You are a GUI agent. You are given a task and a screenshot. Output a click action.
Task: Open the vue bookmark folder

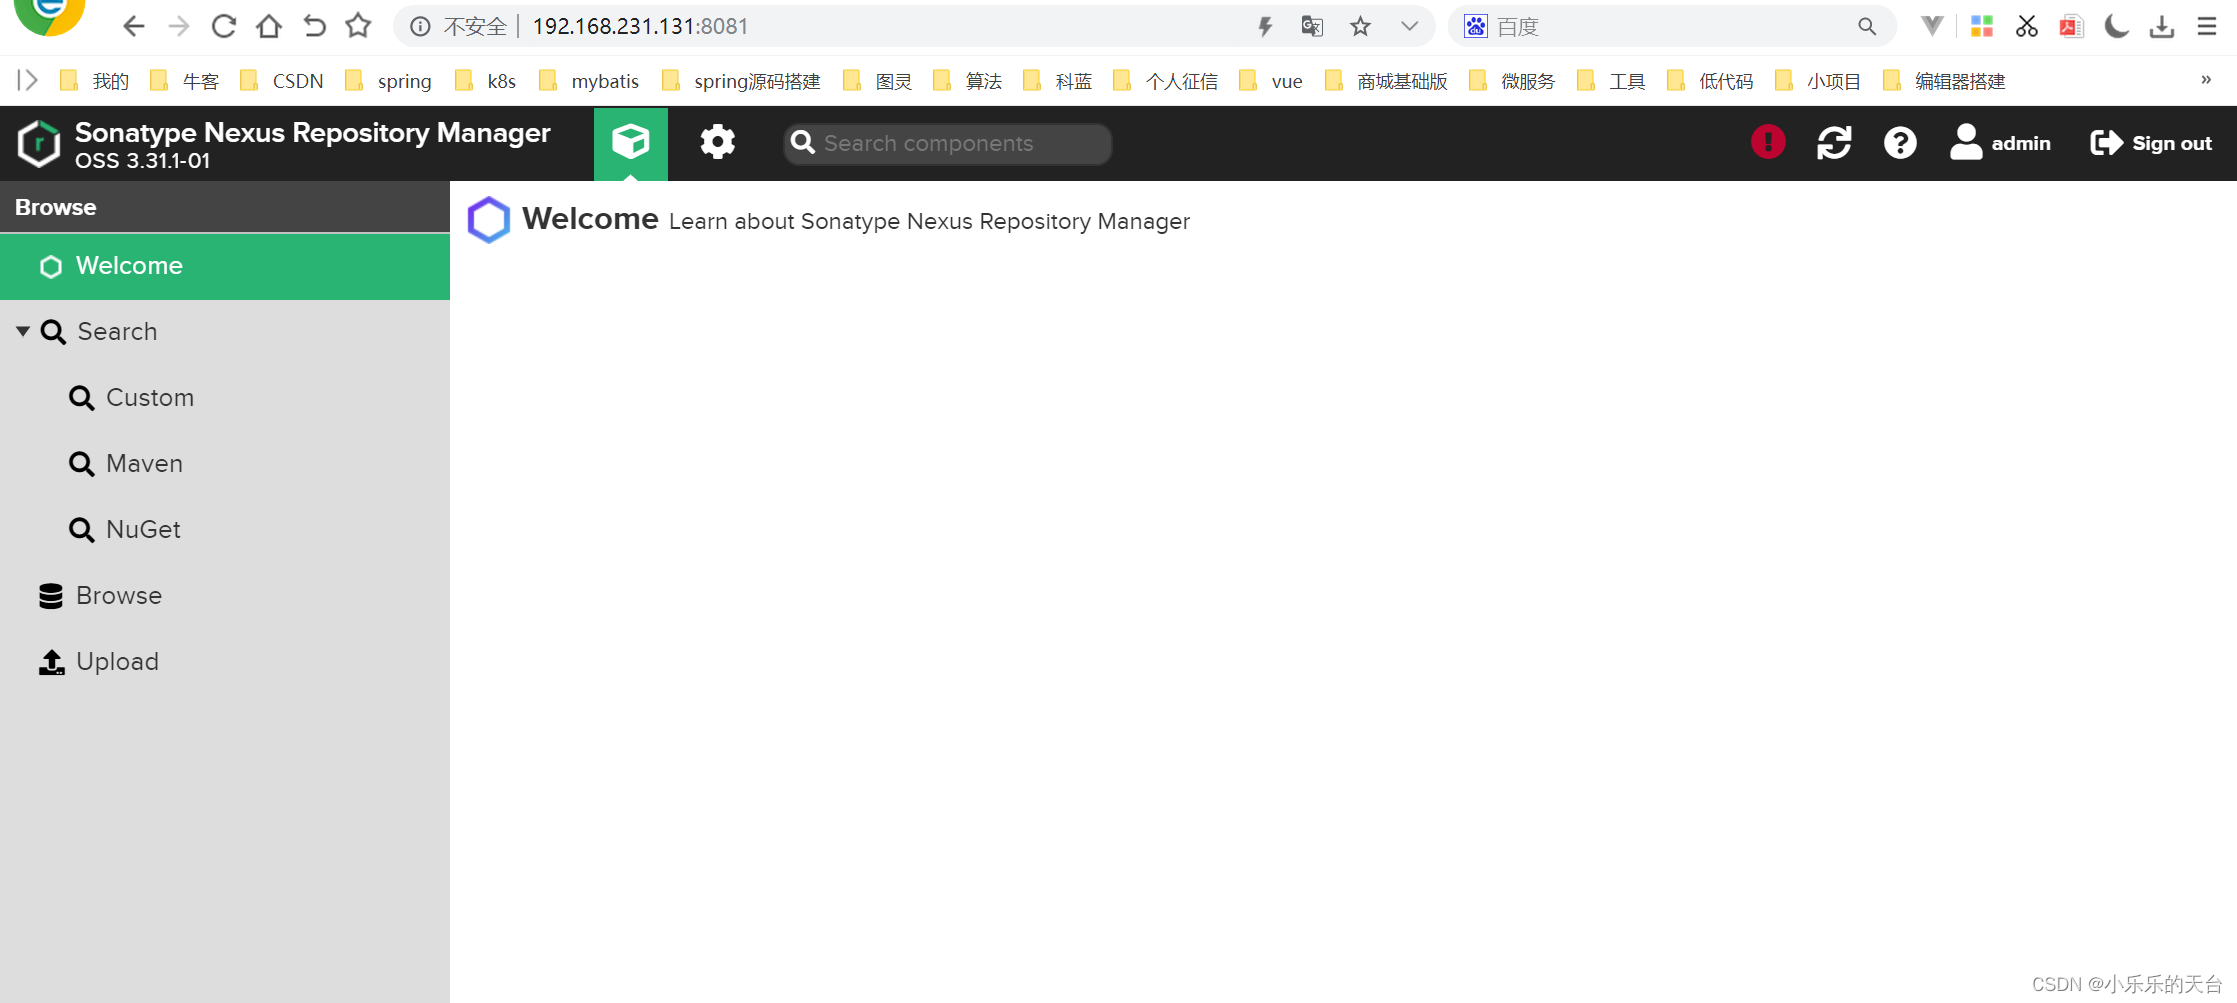1271,81
